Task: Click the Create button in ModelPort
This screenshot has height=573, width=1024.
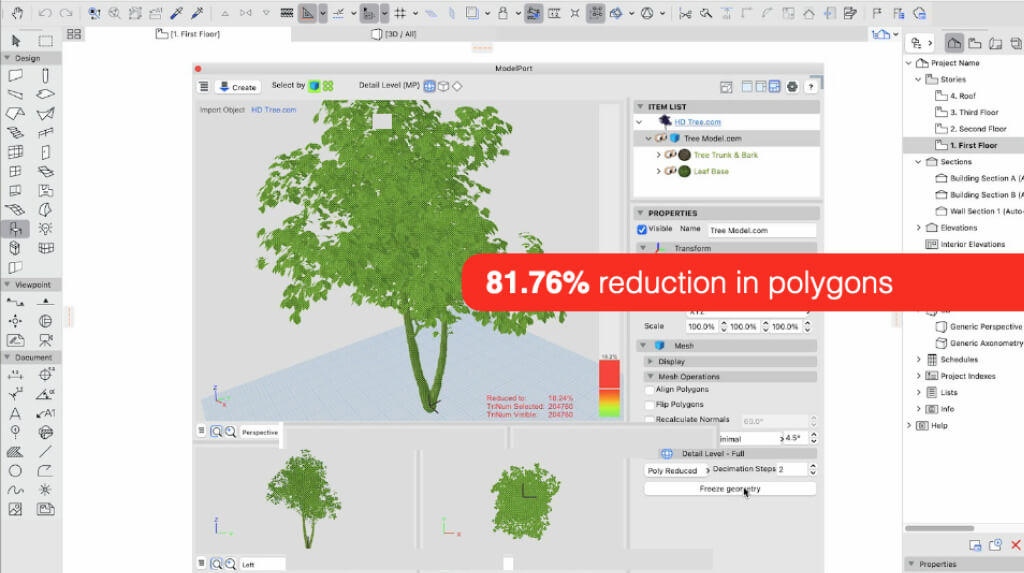Action: pyautogui.click(x=238, y=87)
